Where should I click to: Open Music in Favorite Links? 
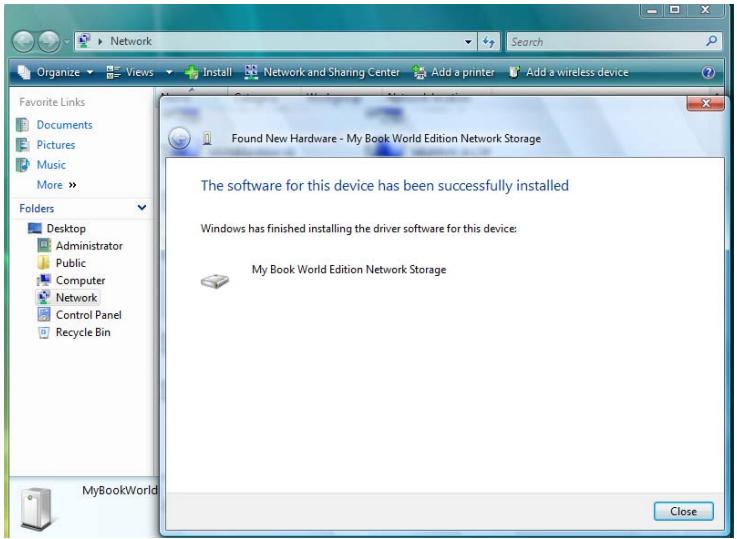coord(51,165)
